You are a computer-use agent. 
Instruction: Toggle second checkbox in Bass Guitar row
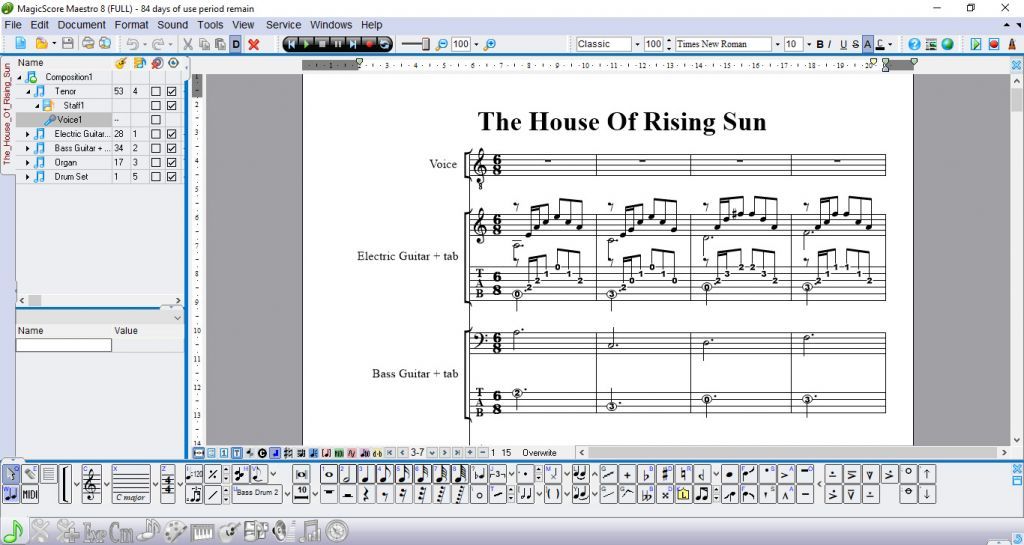172,148
